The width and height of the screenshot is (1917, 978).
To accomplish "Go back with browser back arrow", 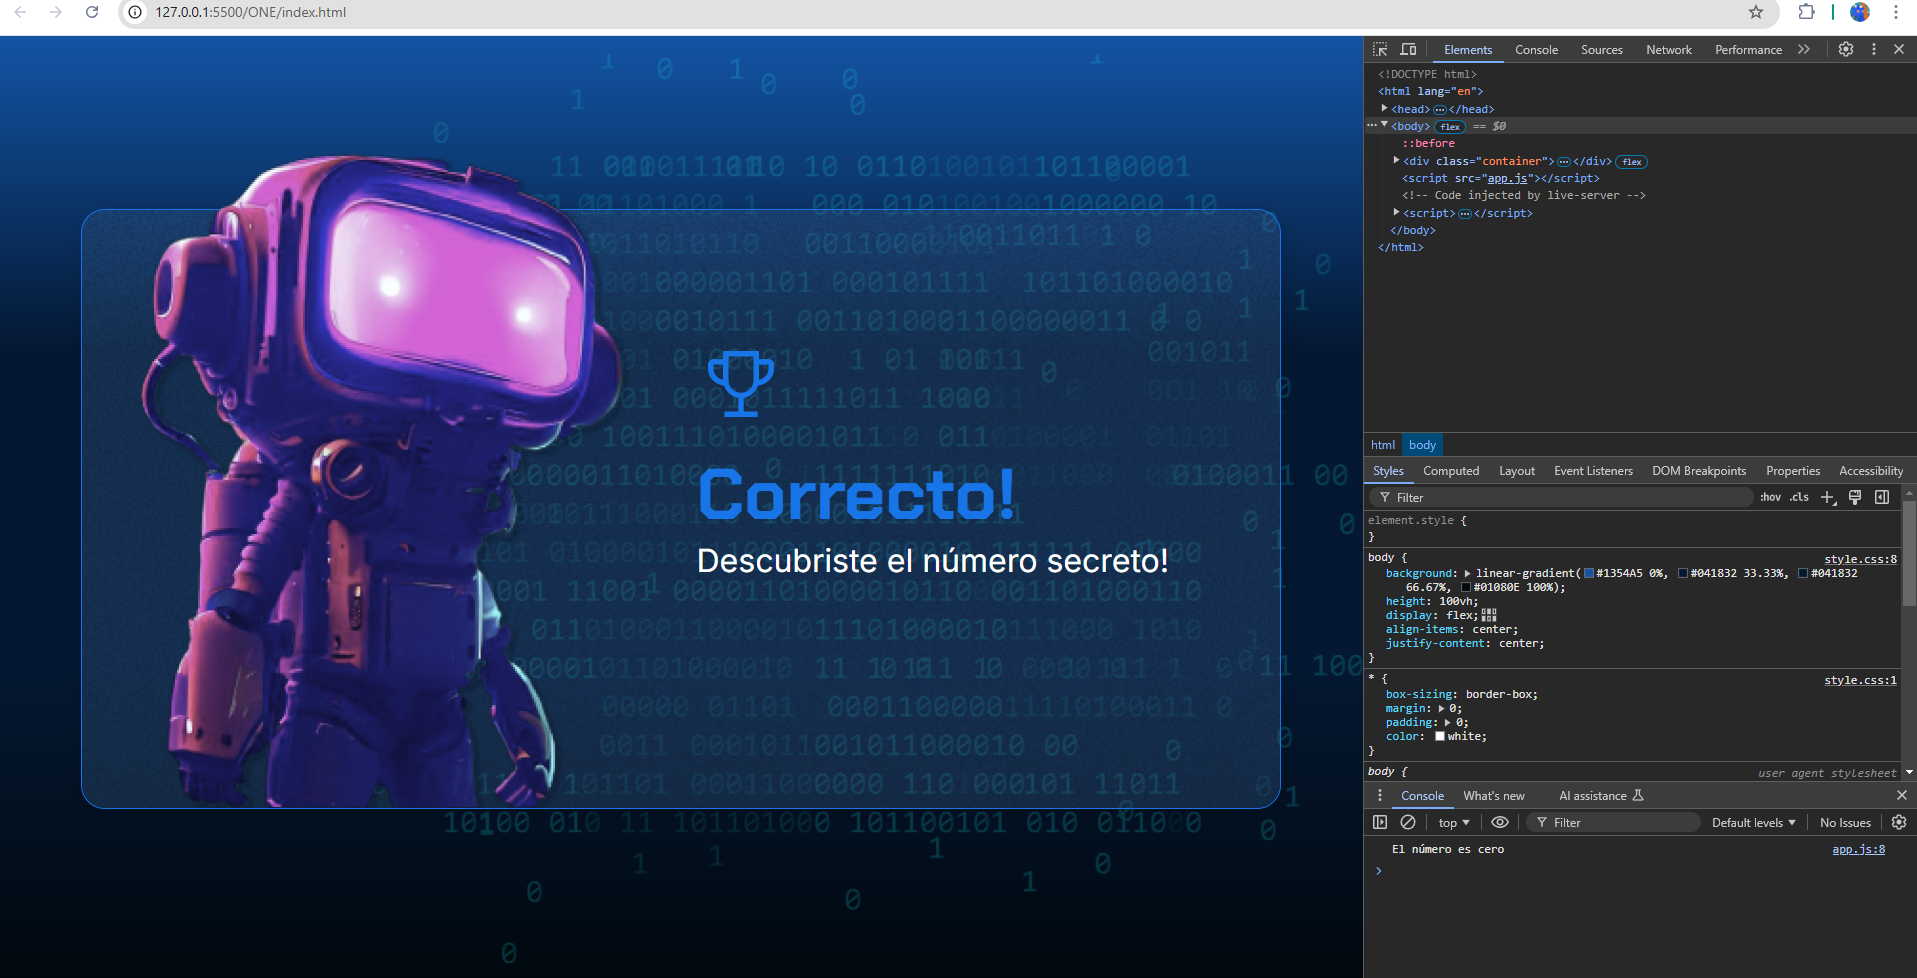I will [20, 12].
